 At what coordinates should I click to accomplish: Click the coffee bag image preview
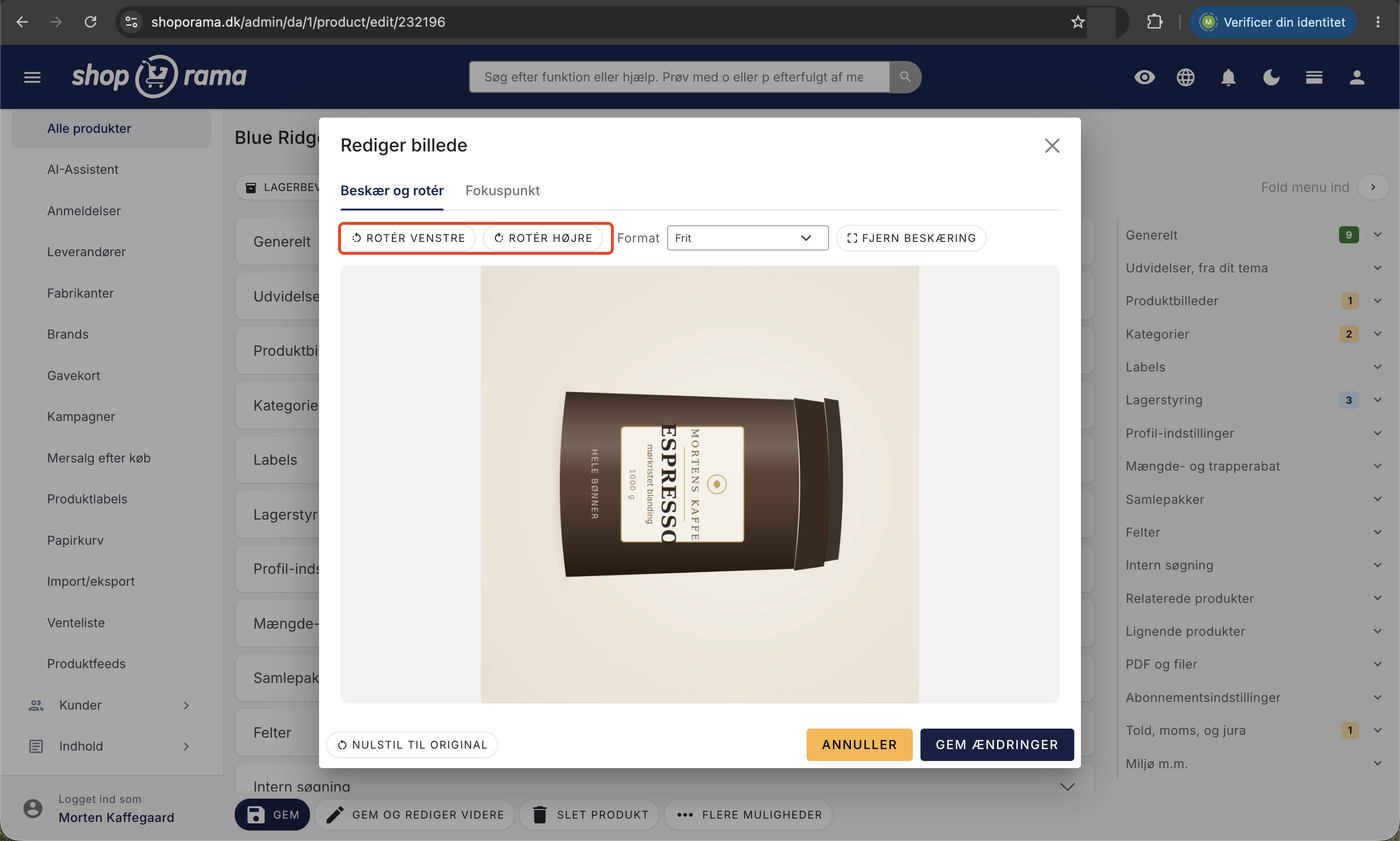coord(700,484)
